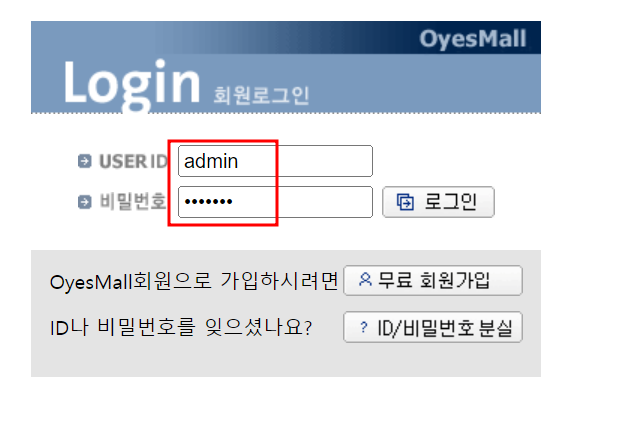Click the question mark icon on ID/비밀번호 분실

[x=363, y=327]
